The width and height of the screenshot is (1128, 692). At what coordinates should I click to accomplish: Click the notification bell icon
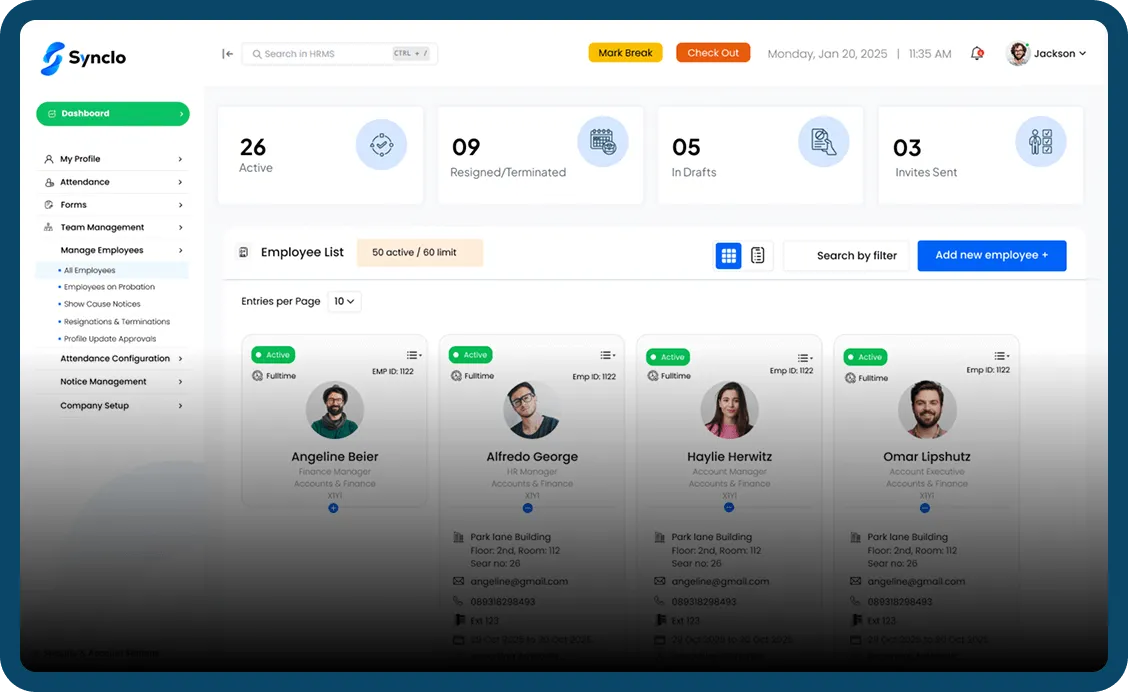(x=977, y=54)
